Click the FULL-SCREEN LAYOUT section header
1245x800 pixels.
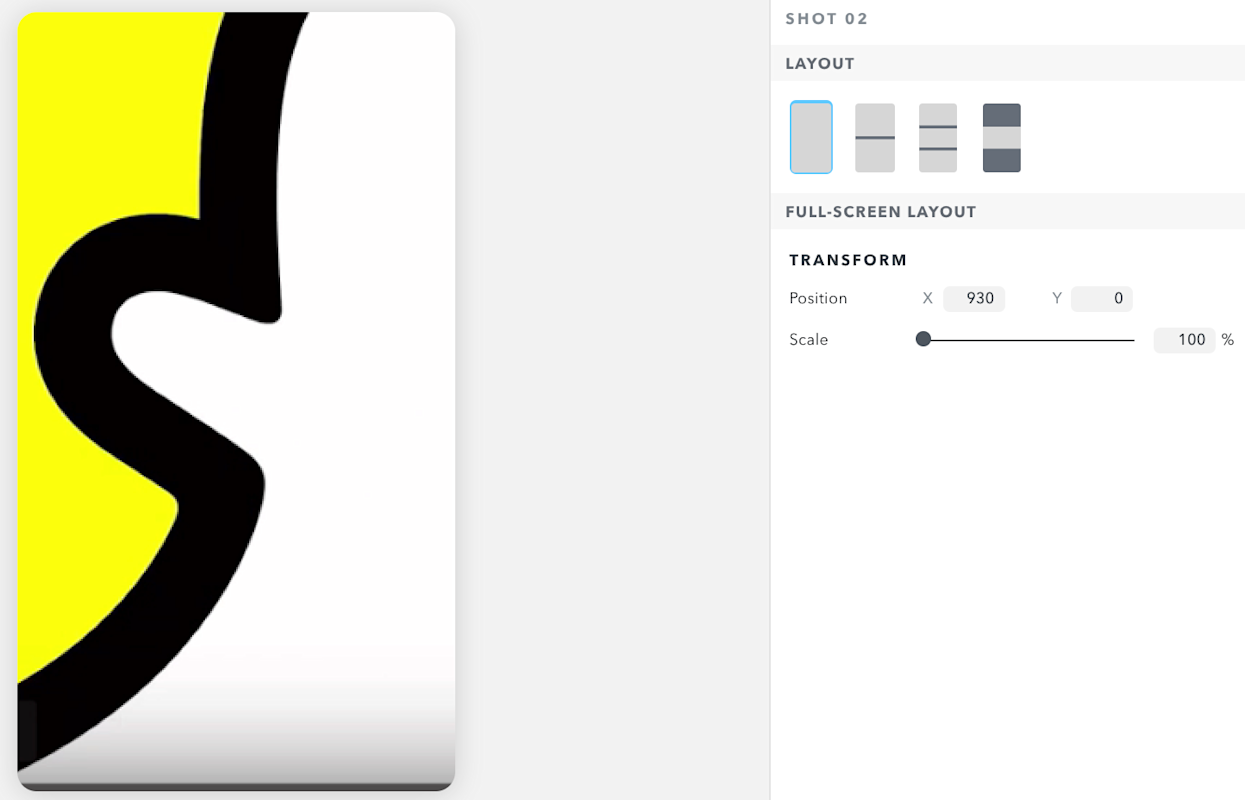coord(881,212)
